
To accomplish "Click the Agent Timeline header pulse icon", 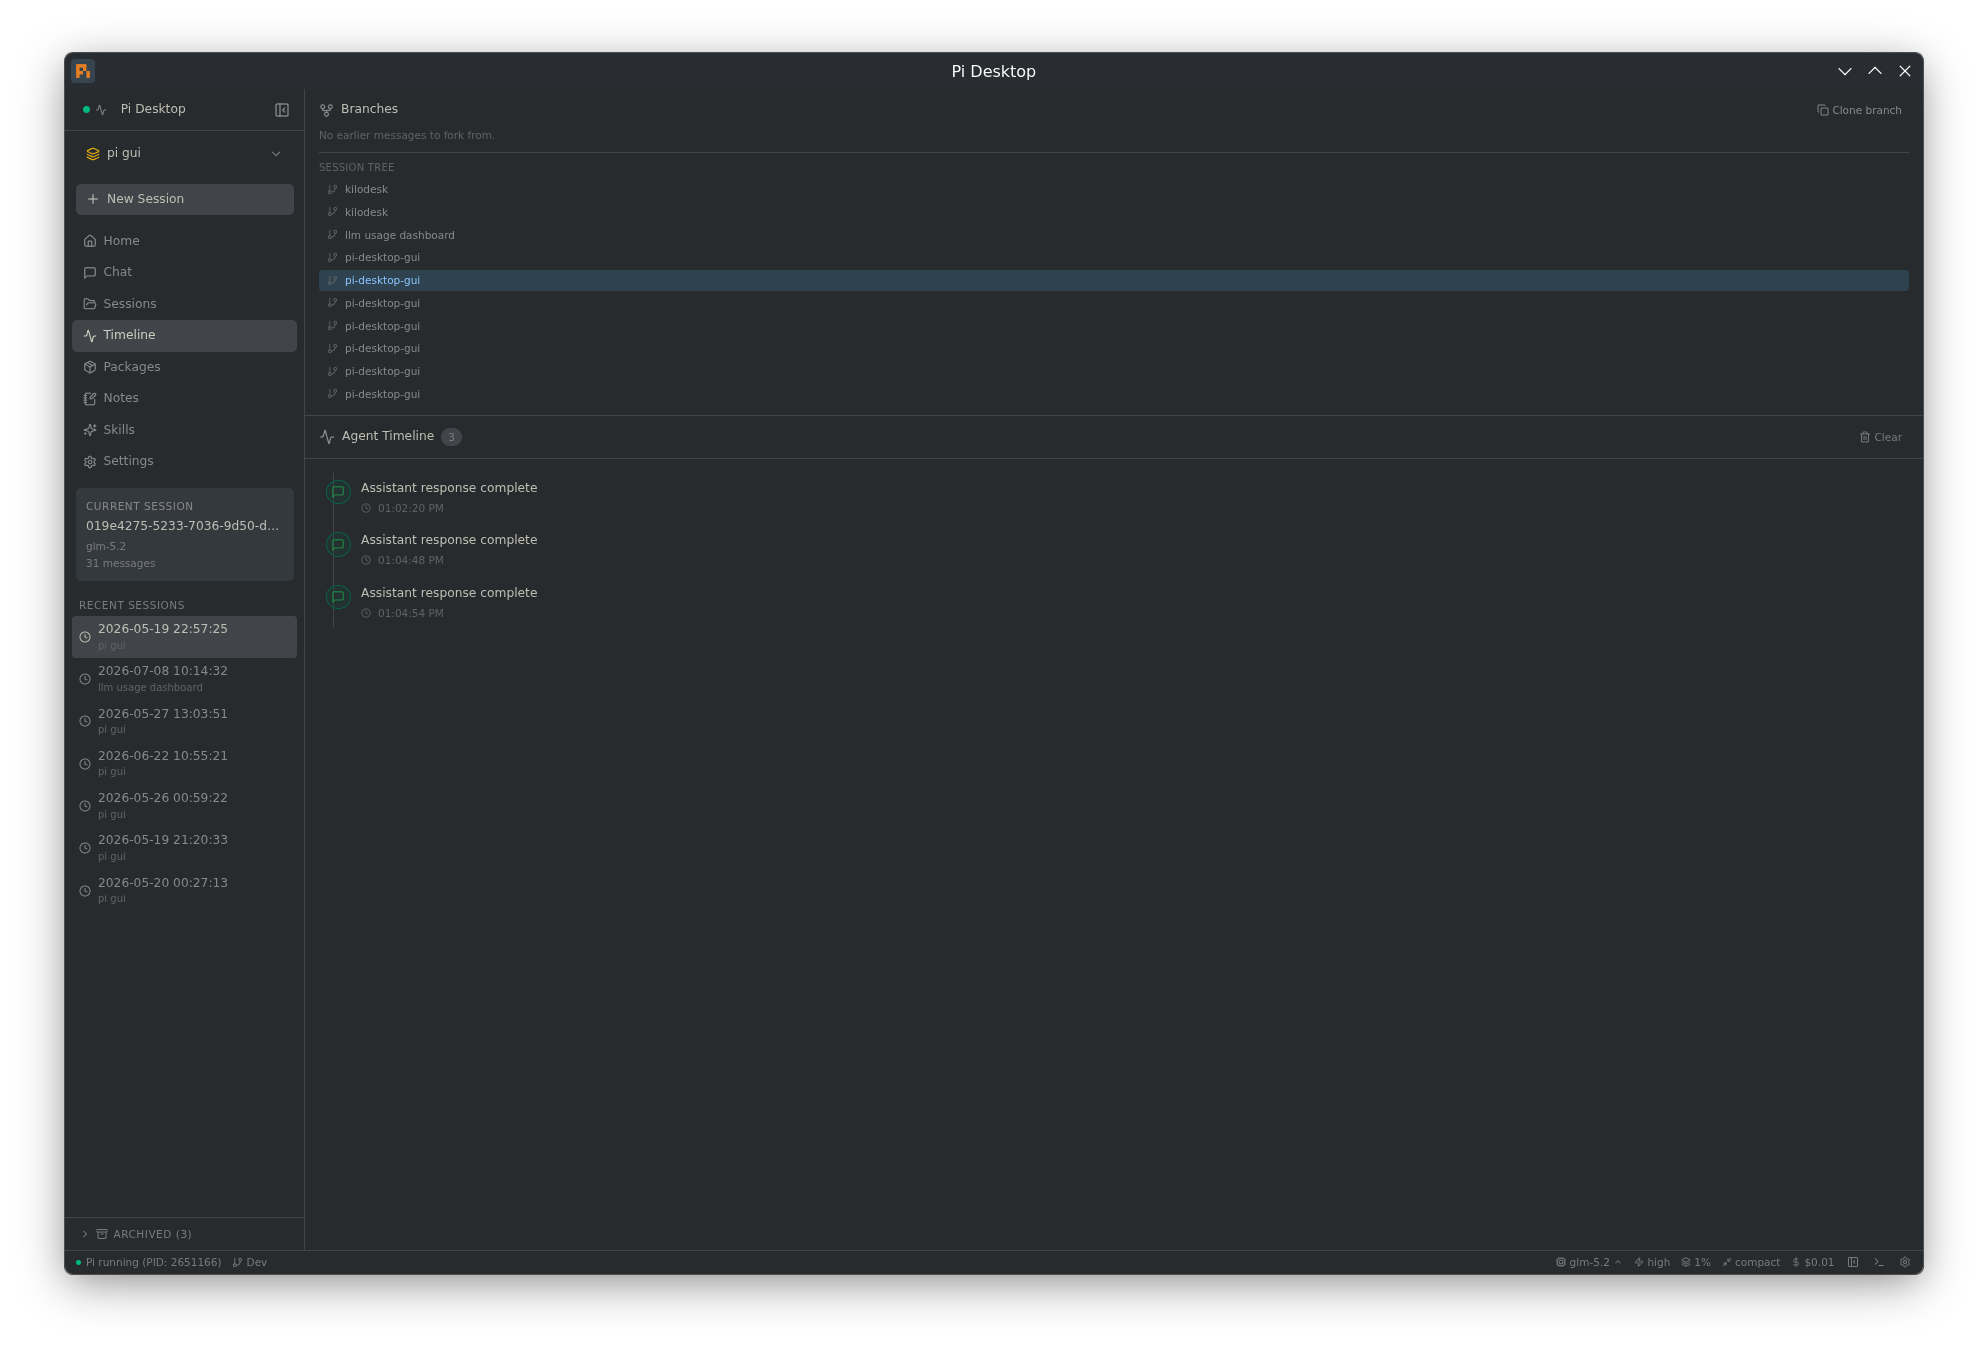I will 327,437.
